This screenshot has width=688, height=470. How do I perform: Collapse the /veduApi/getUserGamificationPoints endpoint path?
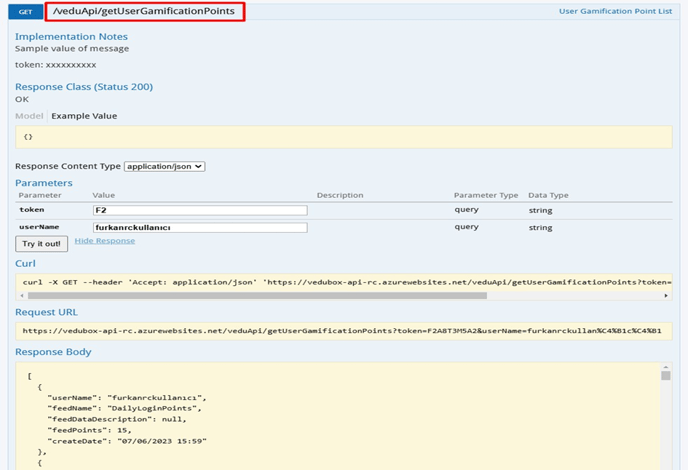[145, 12]
